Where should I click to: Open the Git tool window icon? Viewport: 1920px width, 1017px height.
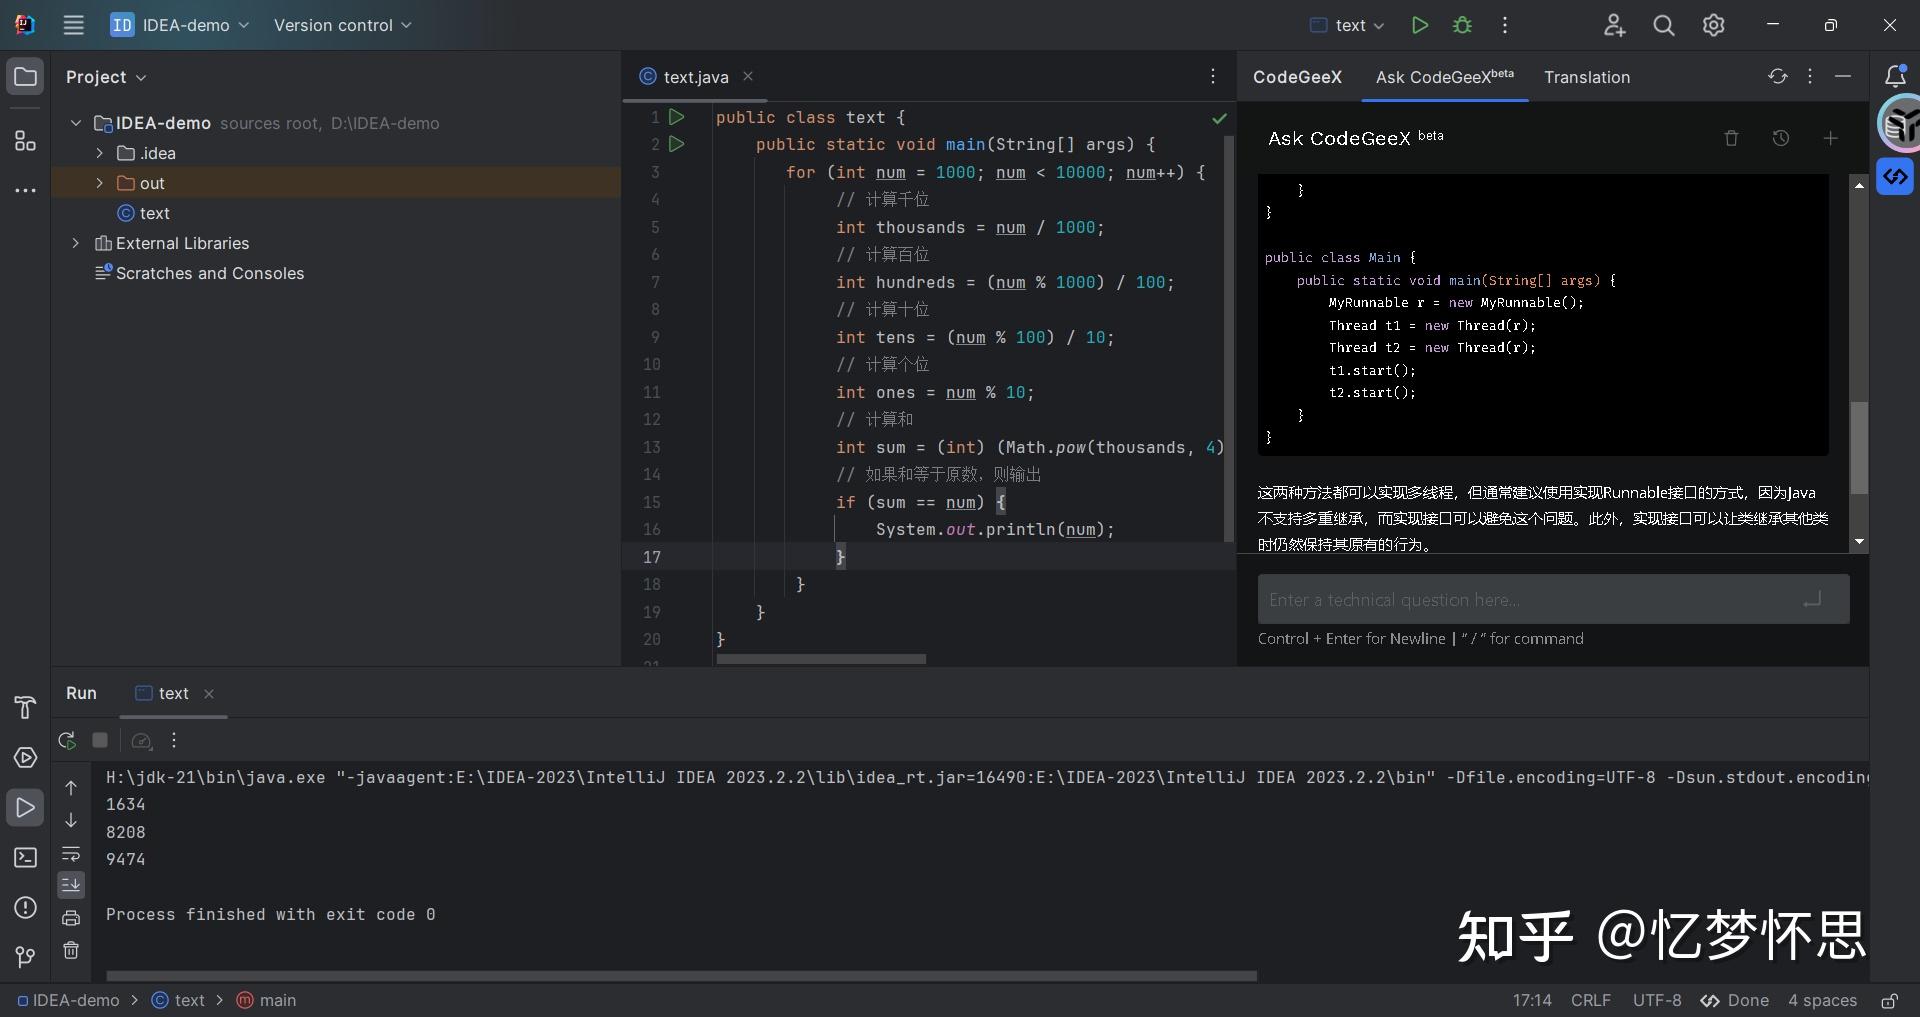(25, 957)
